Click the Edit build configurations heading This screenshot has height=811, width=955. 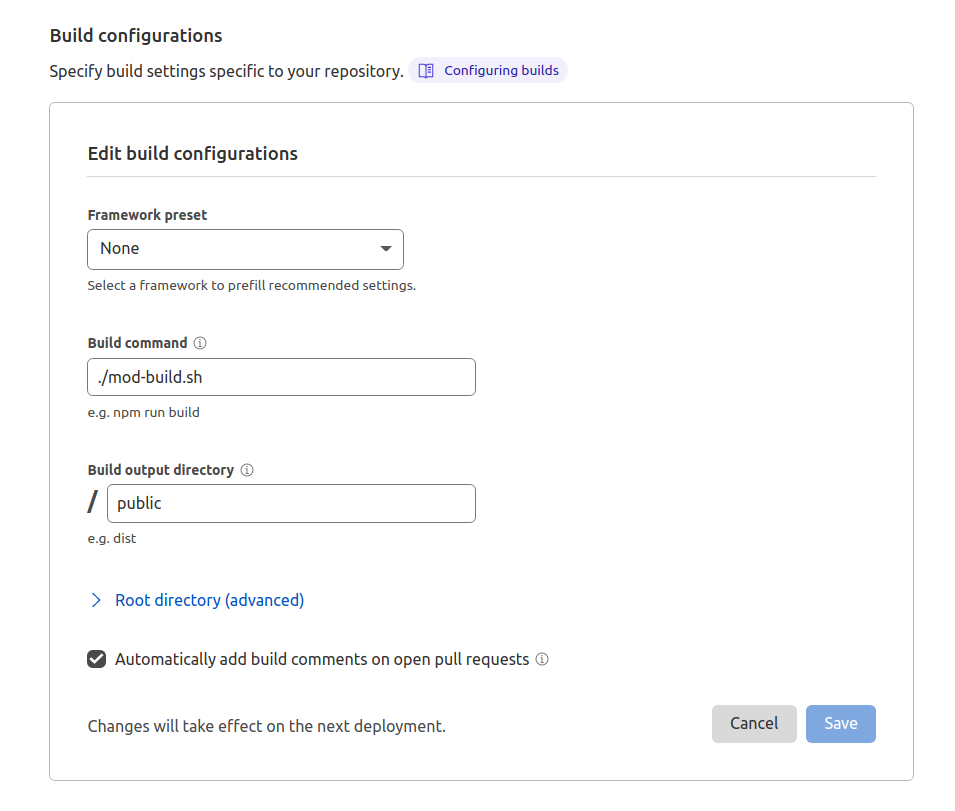193,154
